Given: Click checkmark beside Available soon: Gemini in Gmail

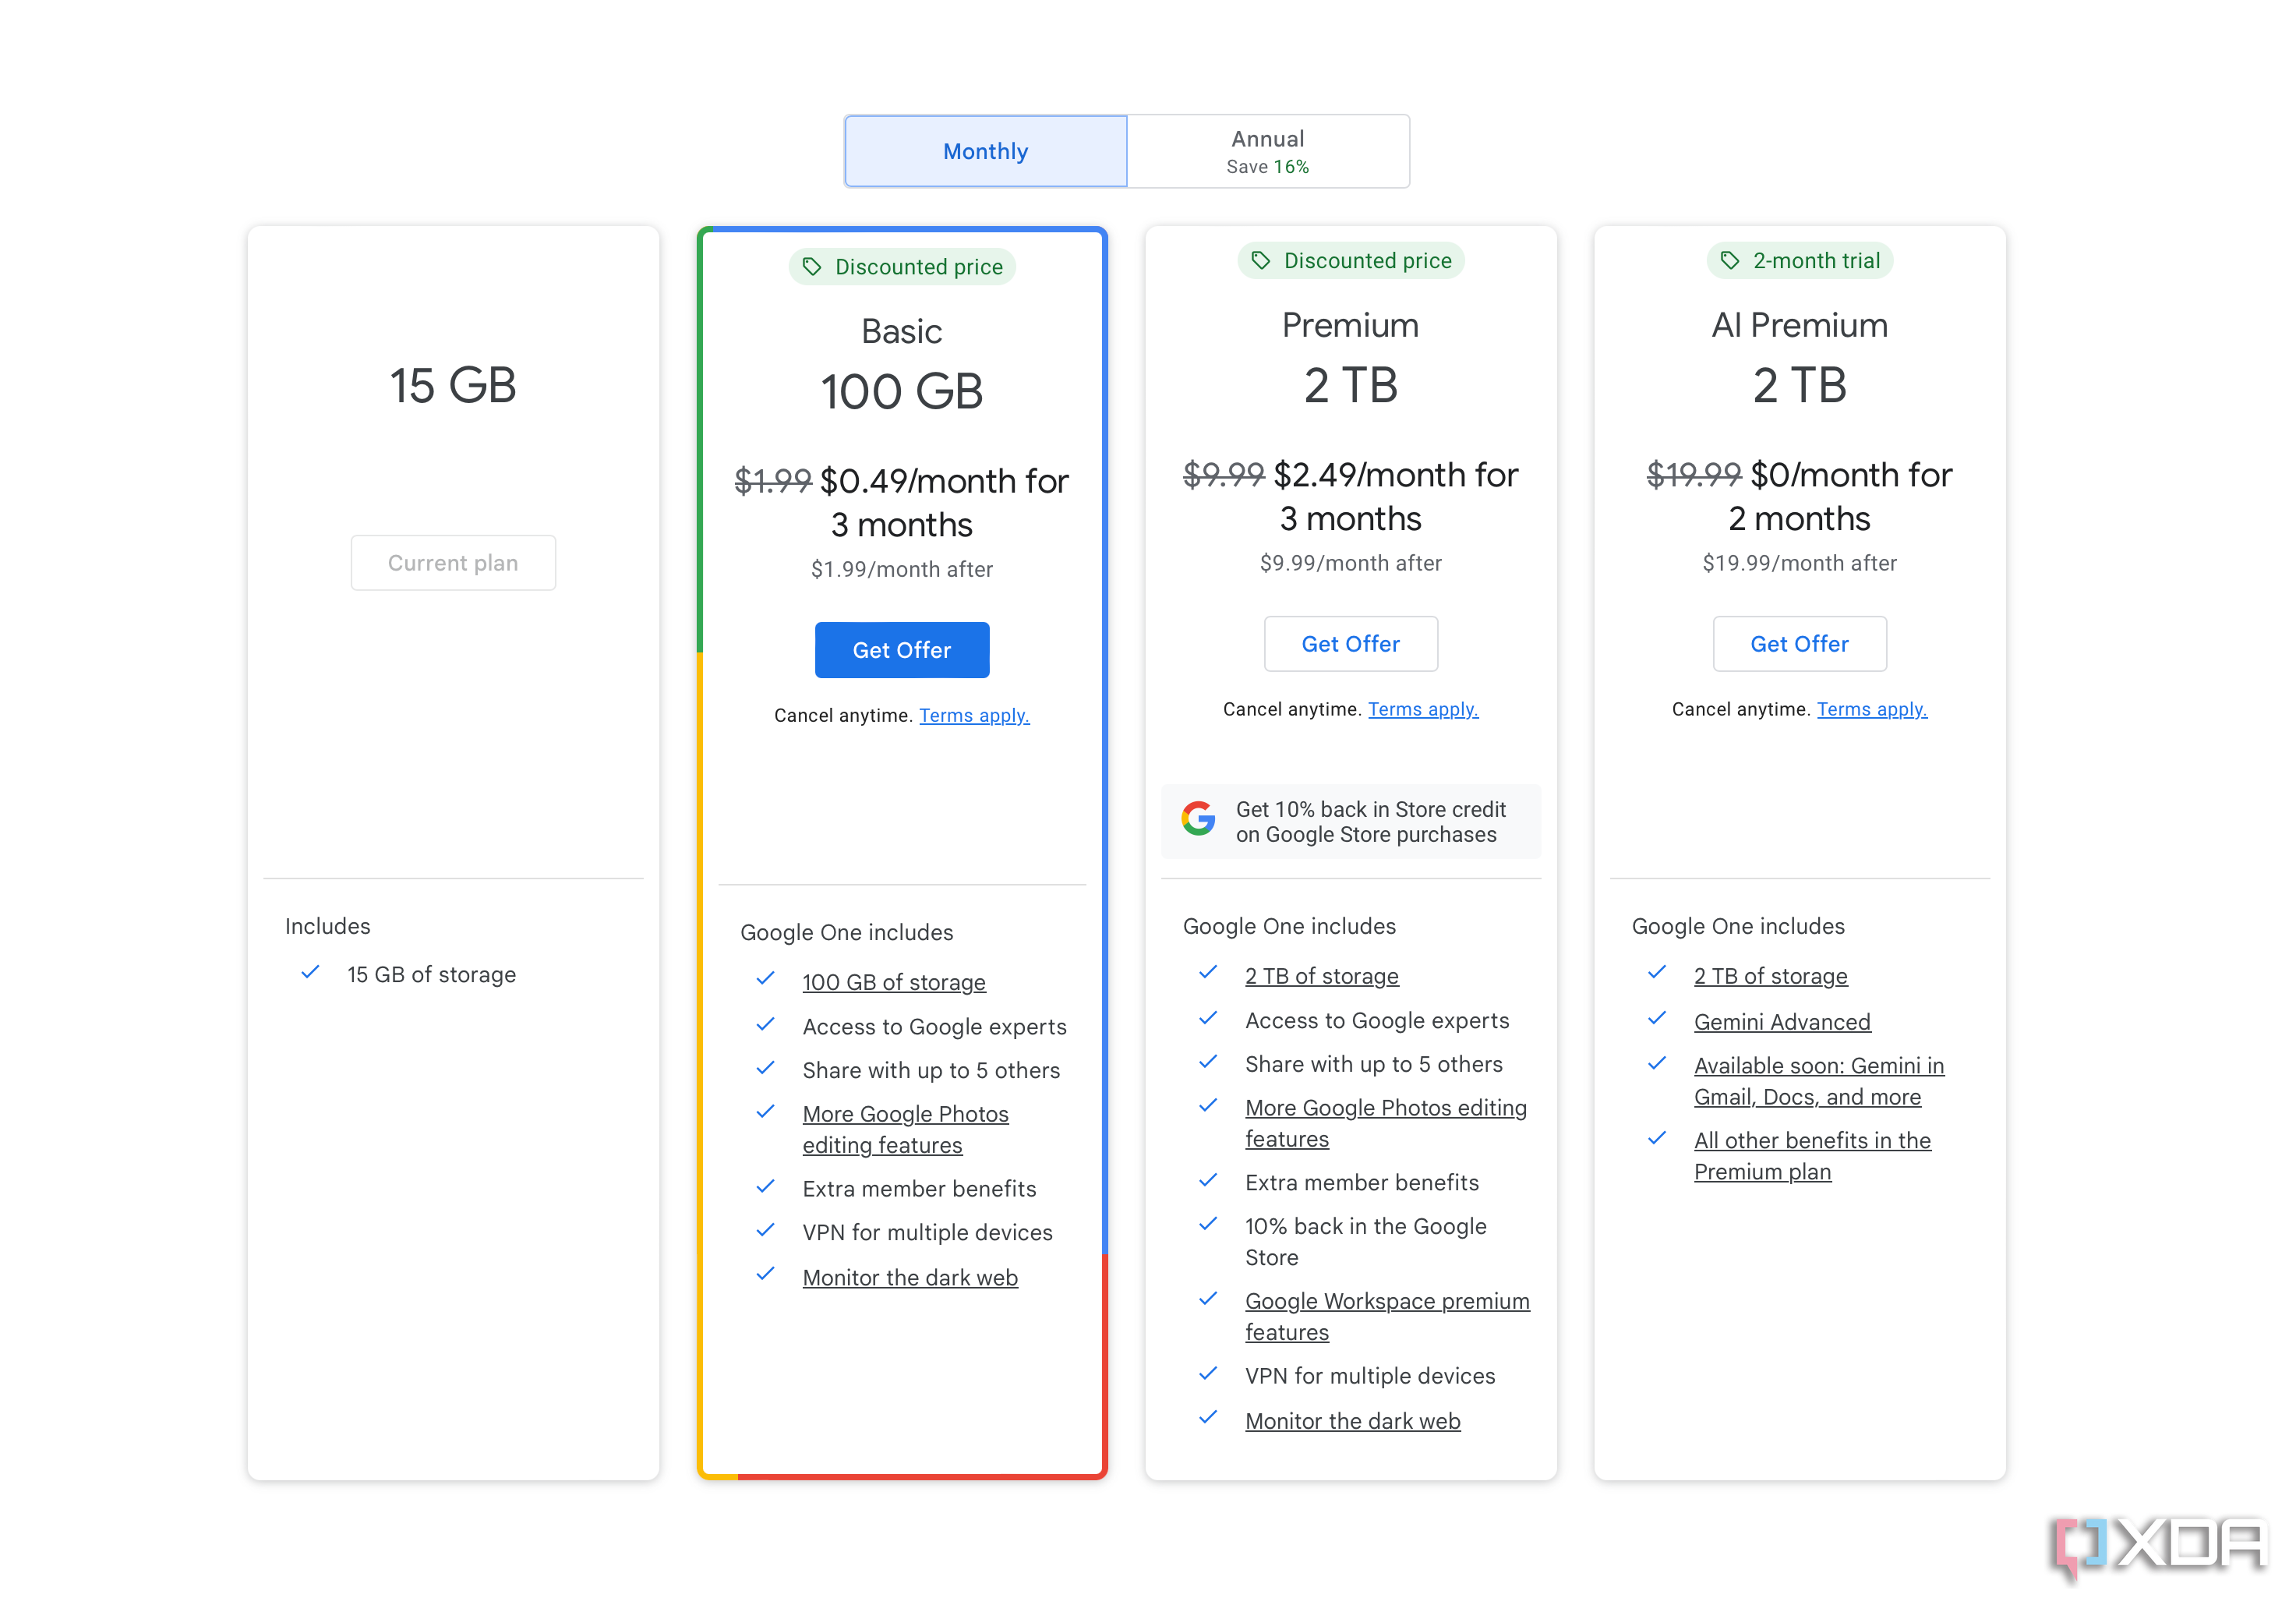Looking at the screenshot, I should tap(1657, 1064).
